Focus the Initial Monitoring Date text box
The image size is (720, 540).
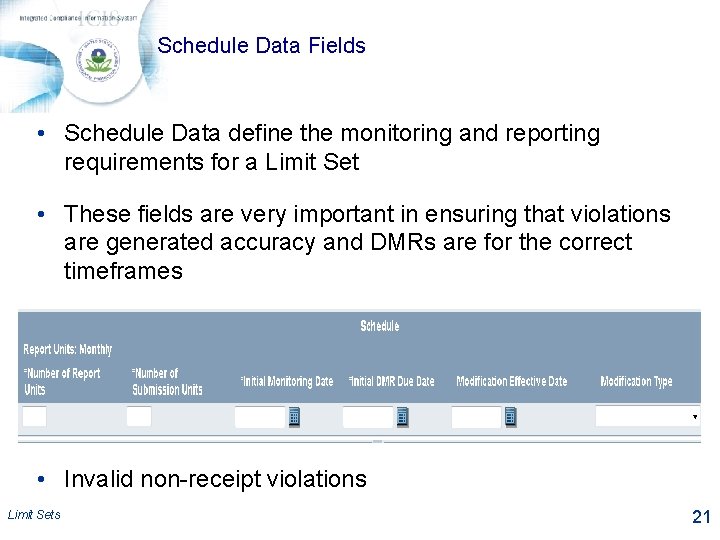coord(259,417)
